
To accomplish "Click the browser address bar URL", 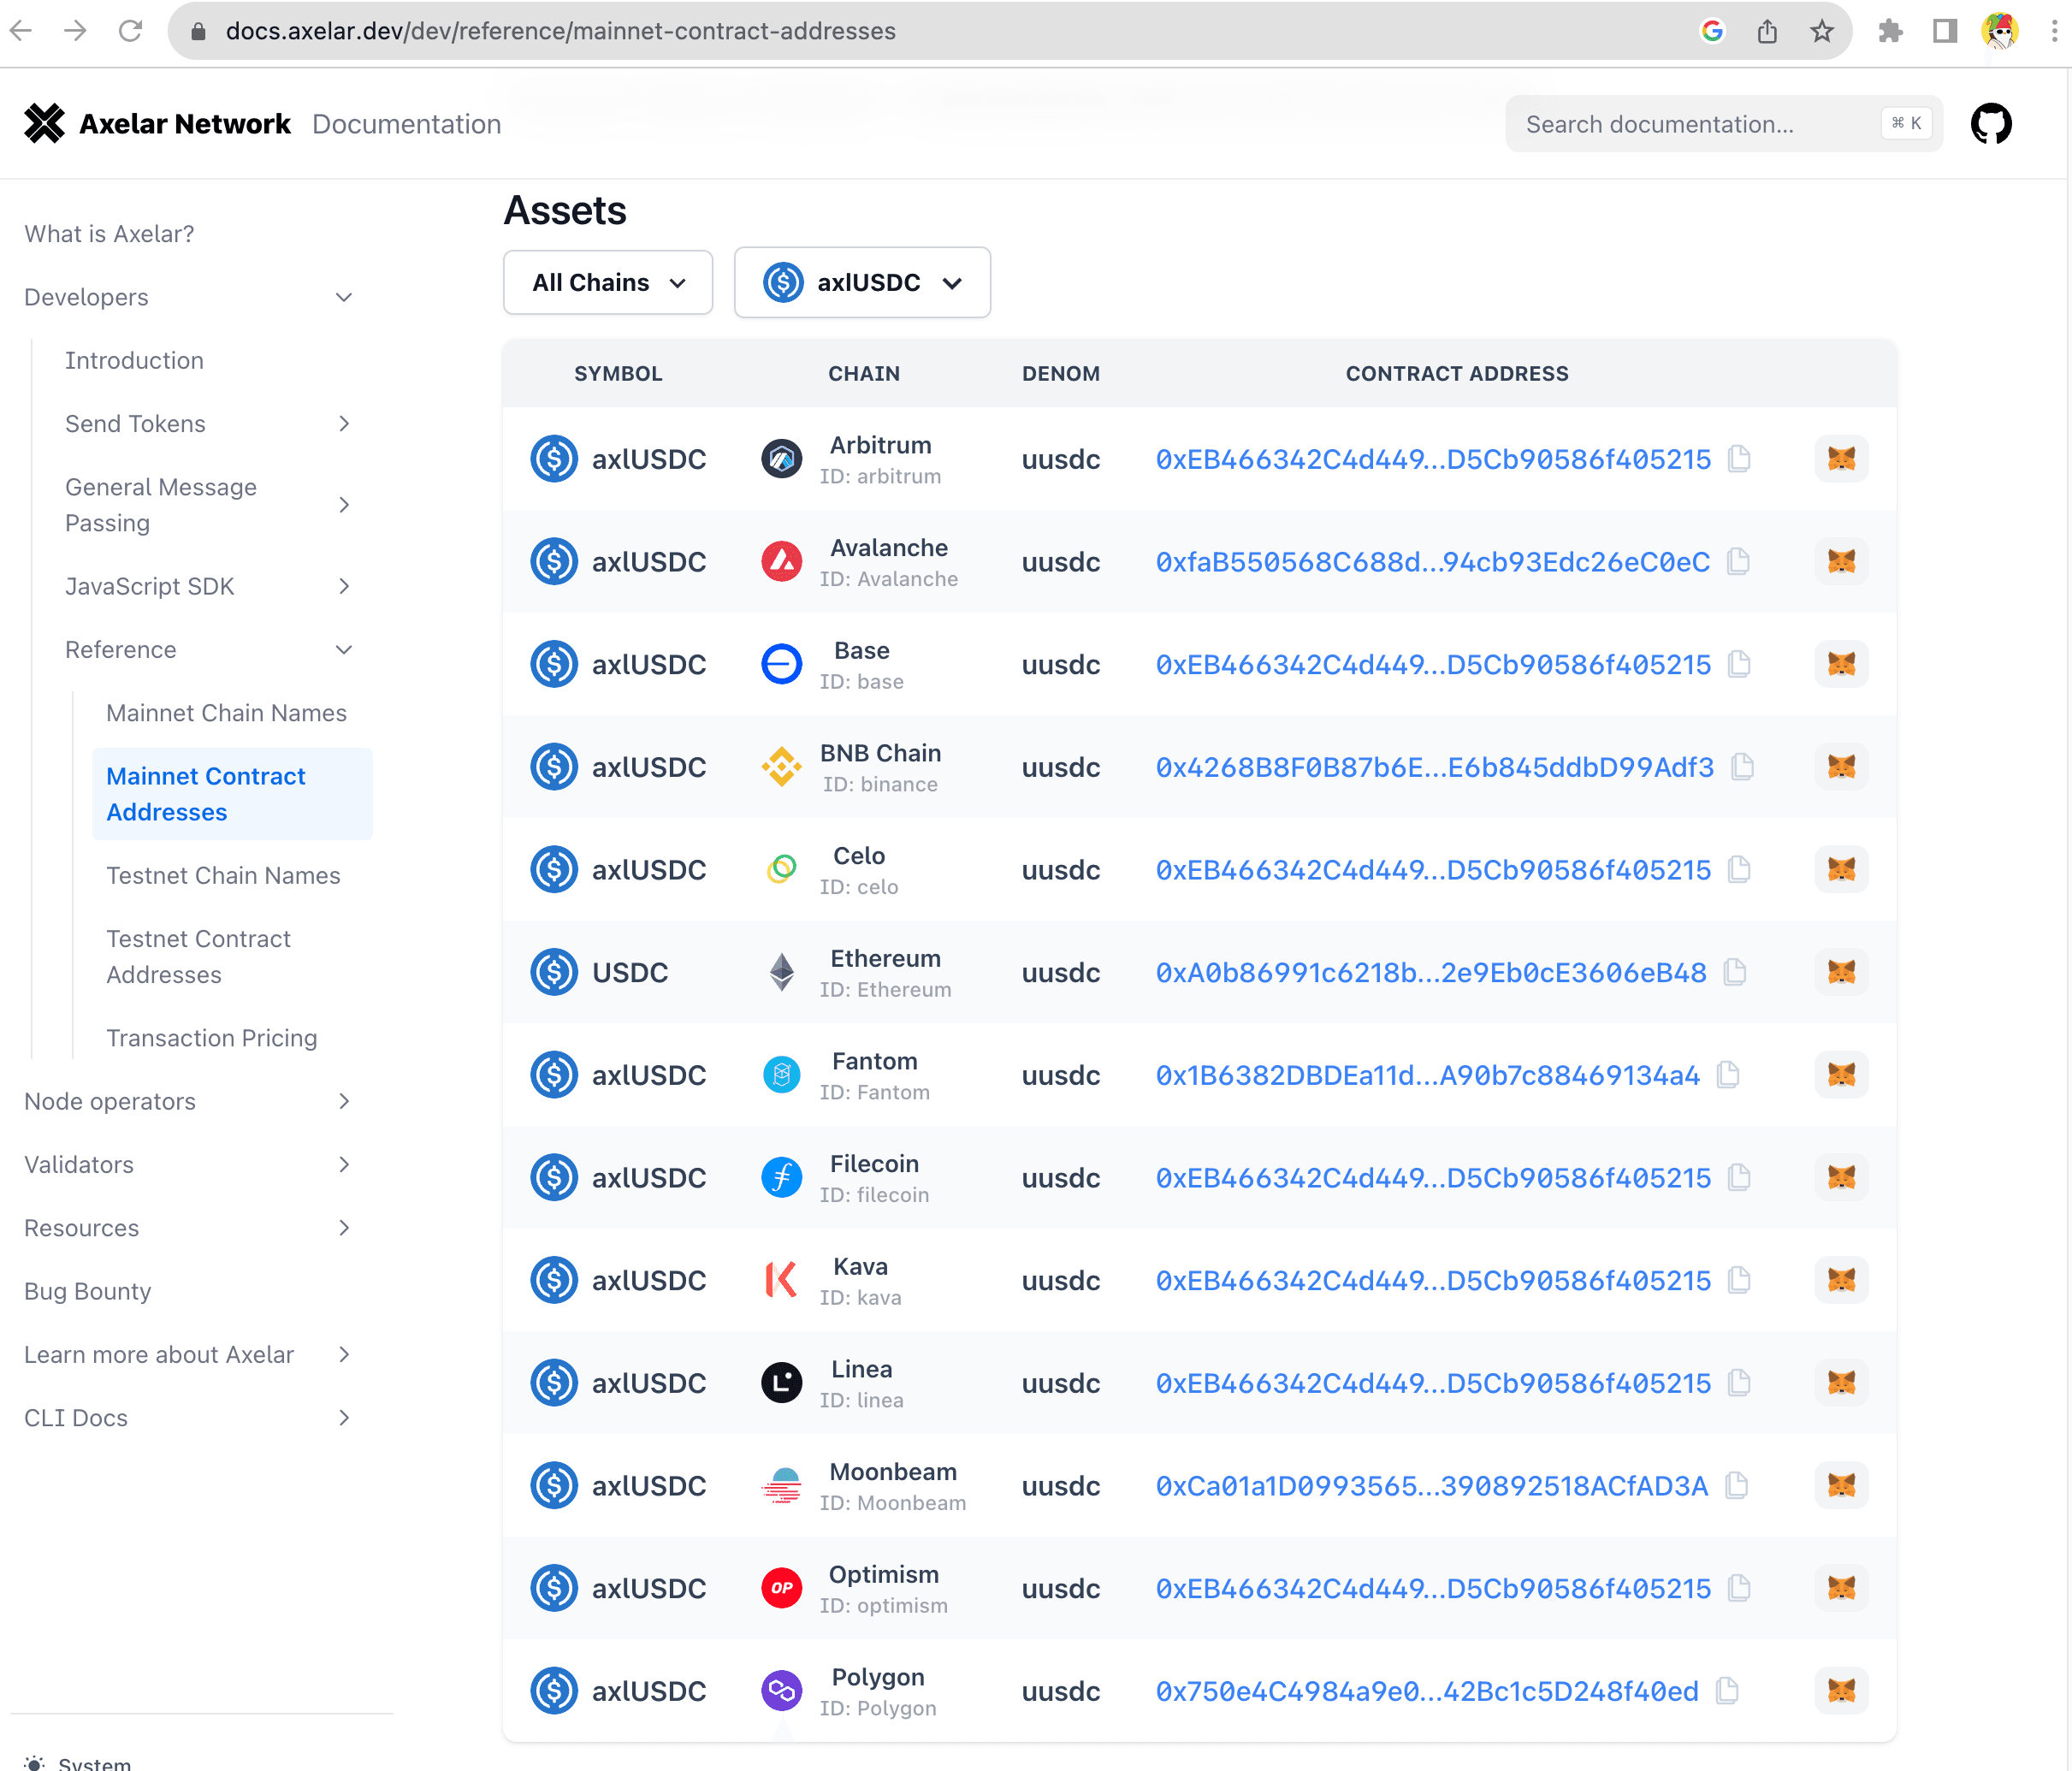I will (560, 31).
